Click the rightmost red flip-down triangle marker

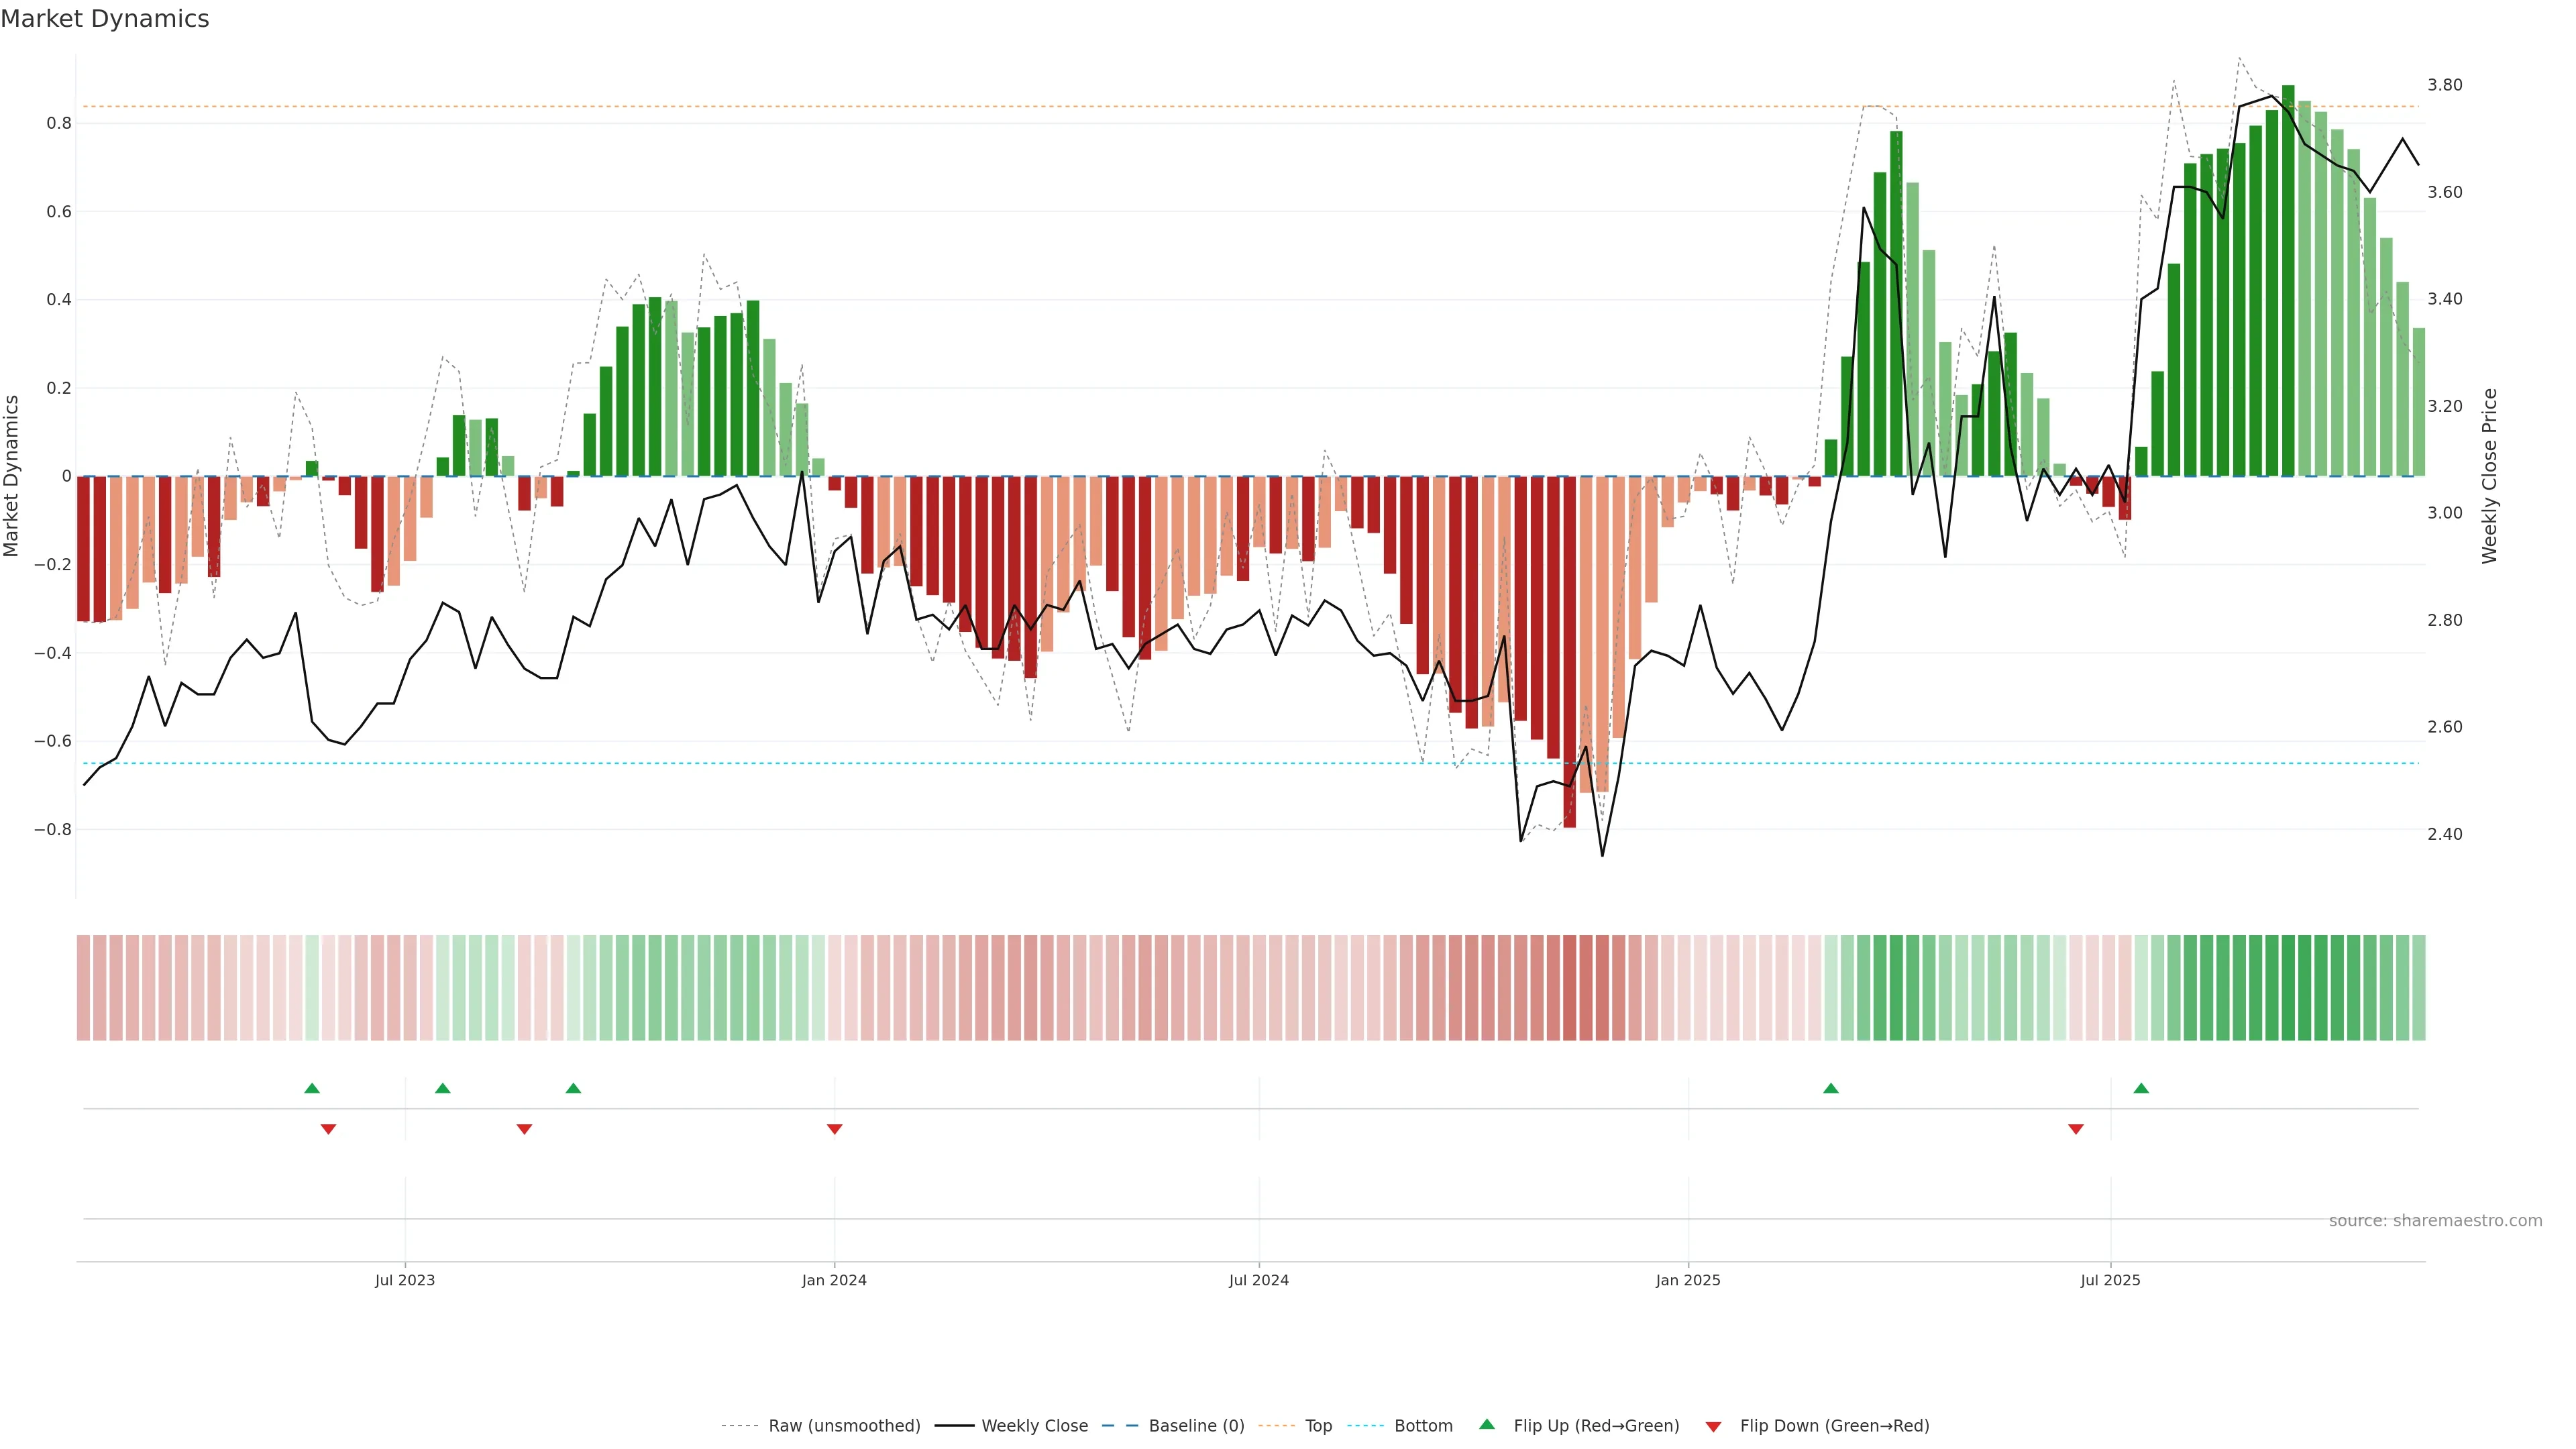pos(2076,1129)
